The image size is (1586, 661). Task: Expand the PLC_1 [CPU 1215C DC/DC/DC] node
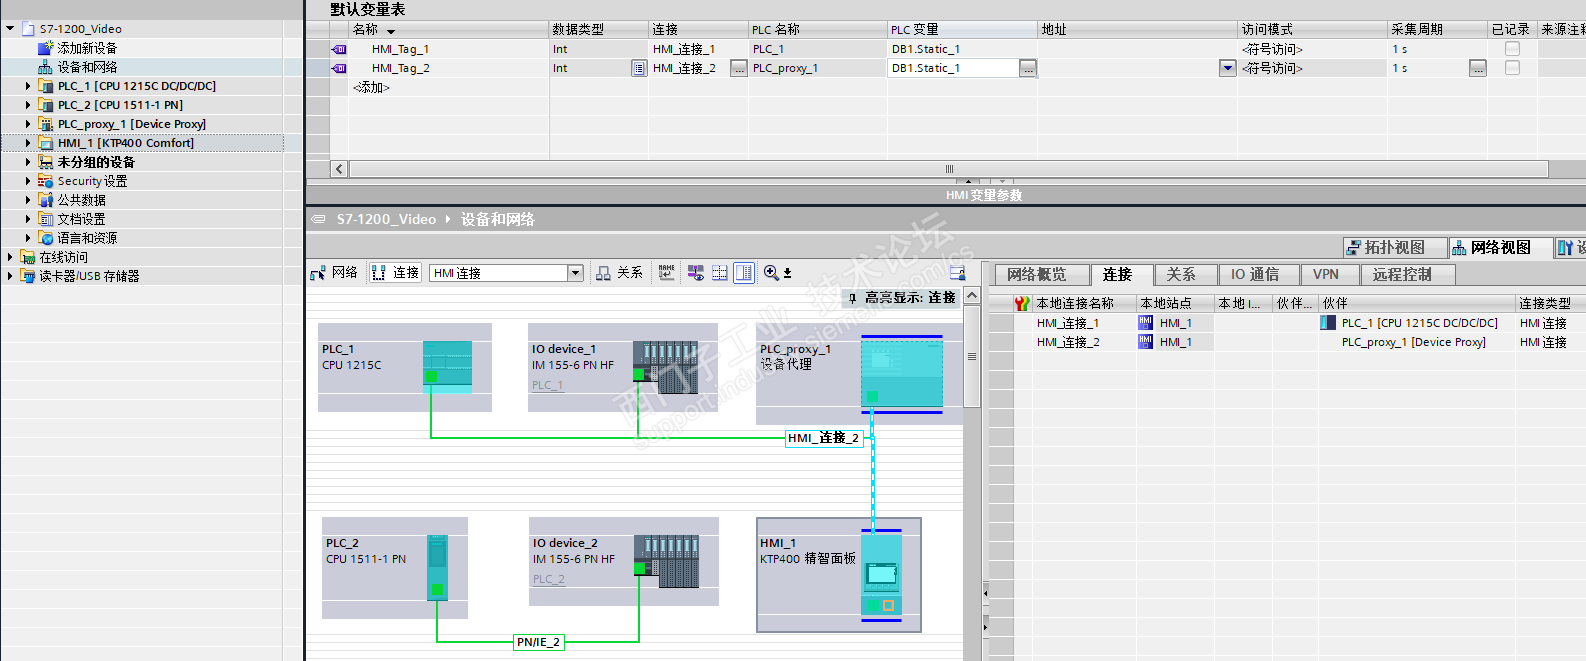(x=28, y=86)
